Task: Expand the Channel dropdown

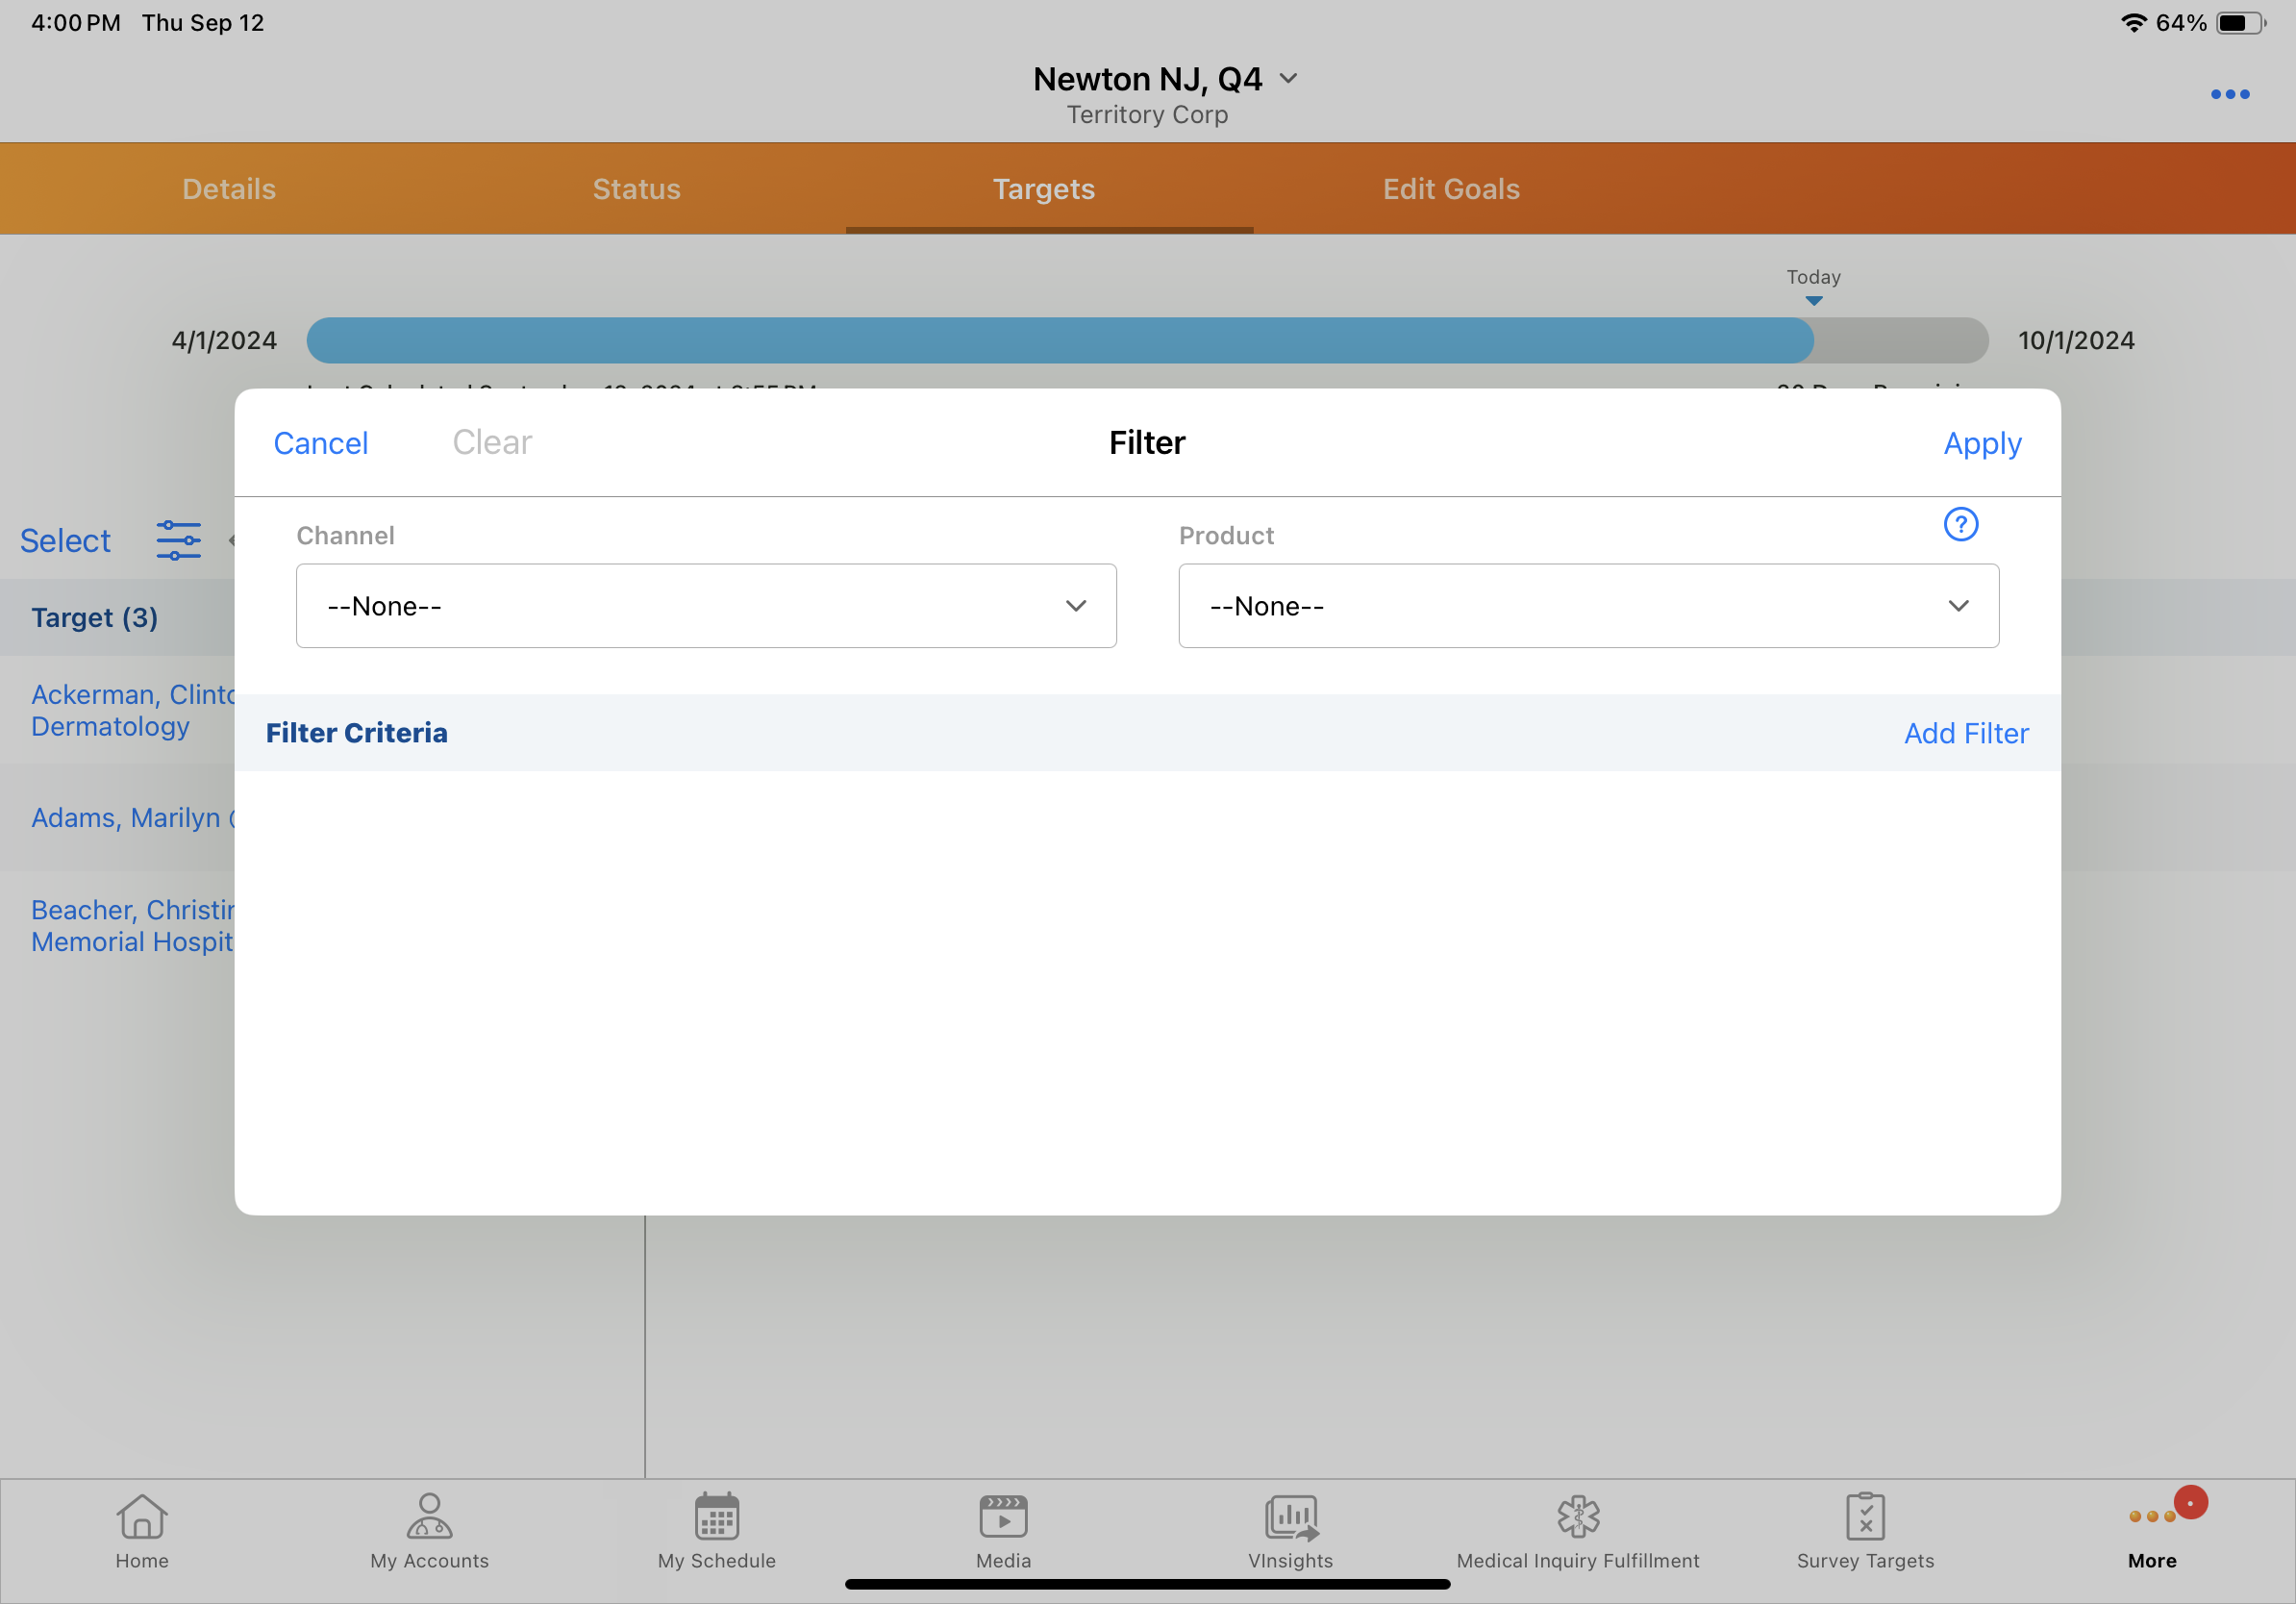Action: (x=706, y=606)
